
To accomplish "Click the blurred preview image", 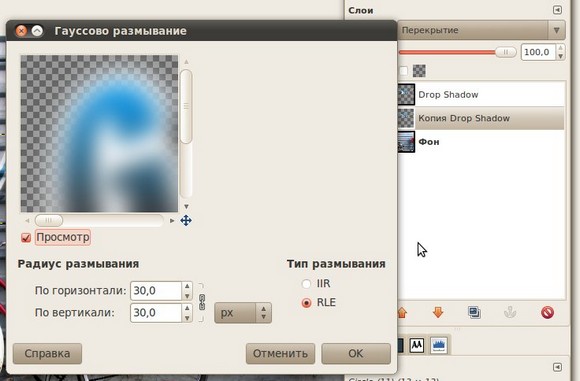I will (99, 134).
